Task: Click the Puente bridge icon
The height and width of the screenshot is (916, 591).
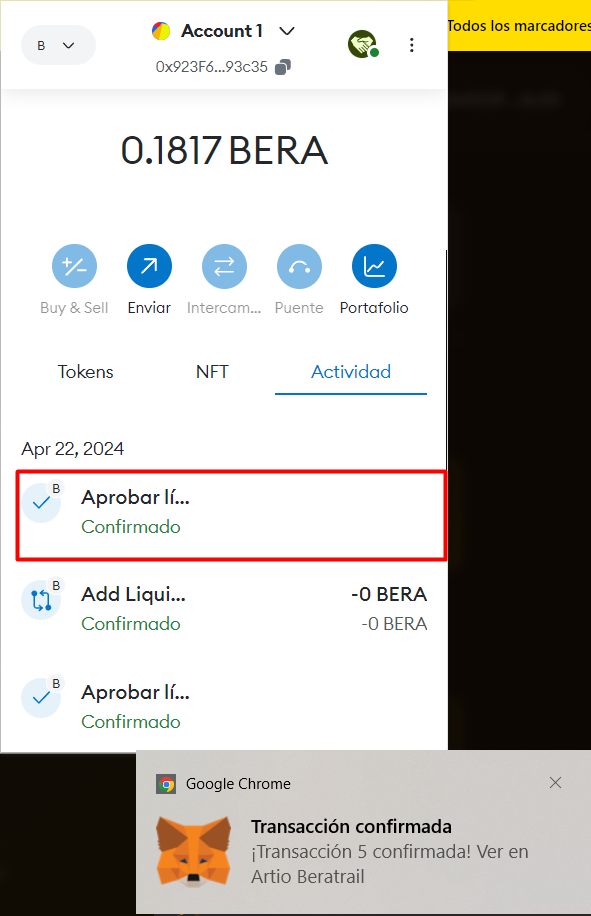Action: 299,266
